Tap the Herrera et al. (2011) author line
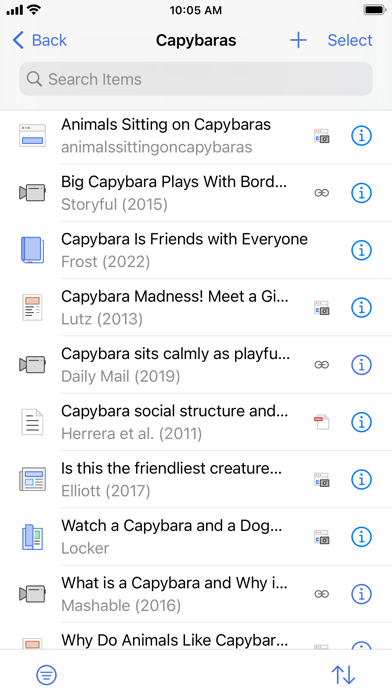This screenshot has width=392, height=696. 131,434
